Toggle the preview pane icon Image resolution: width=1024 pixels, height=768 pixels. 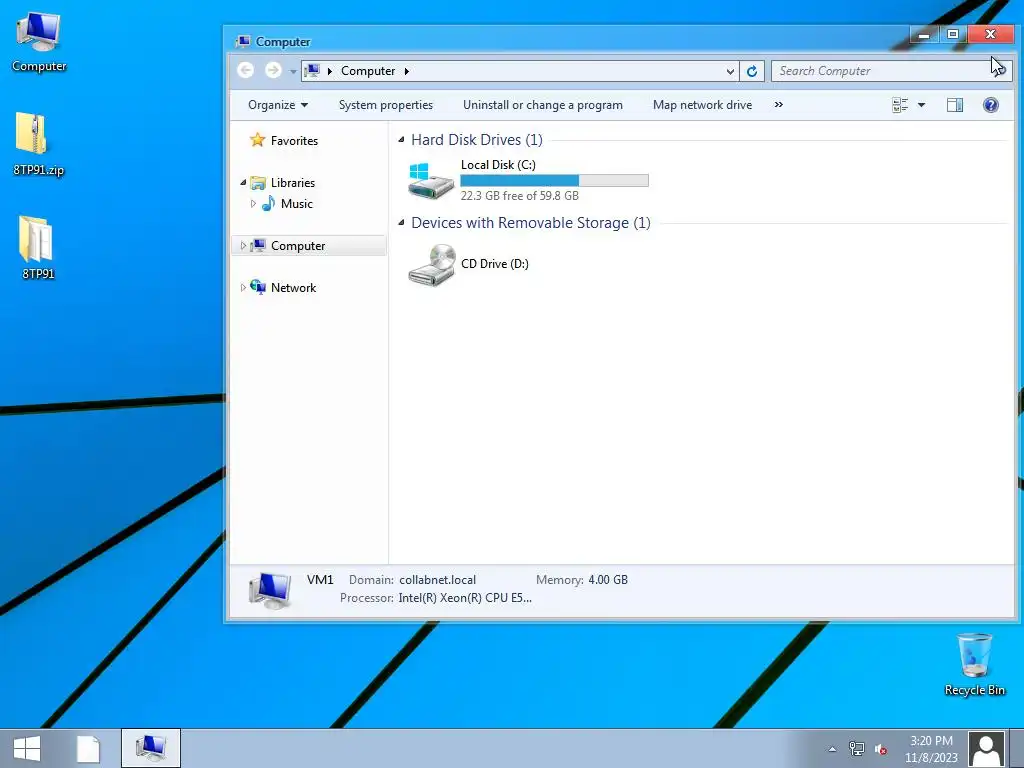[955, 104]
